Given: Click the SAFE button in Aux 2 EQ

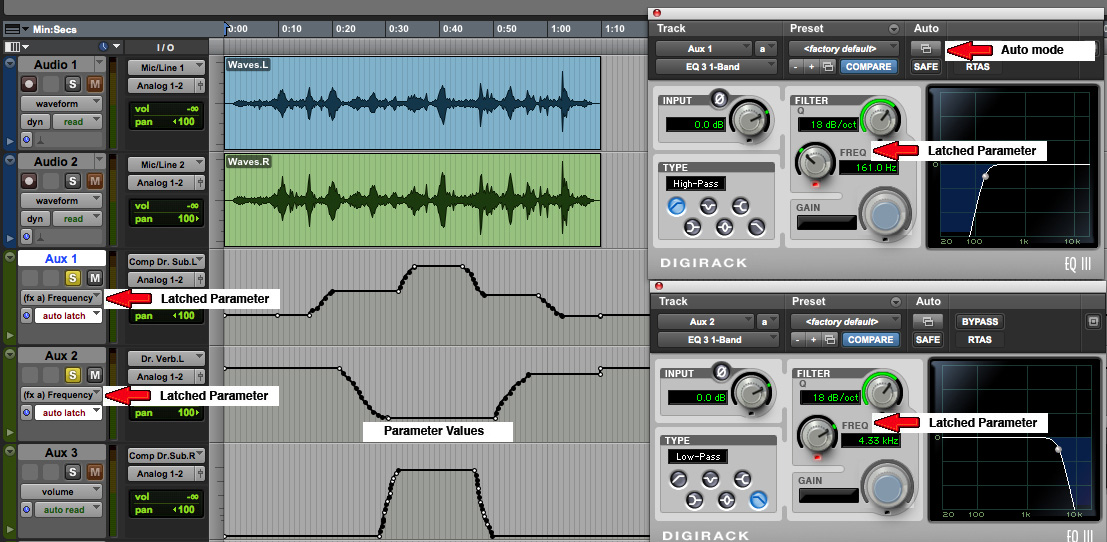Looking at the screenshot, I should (926, 340).
